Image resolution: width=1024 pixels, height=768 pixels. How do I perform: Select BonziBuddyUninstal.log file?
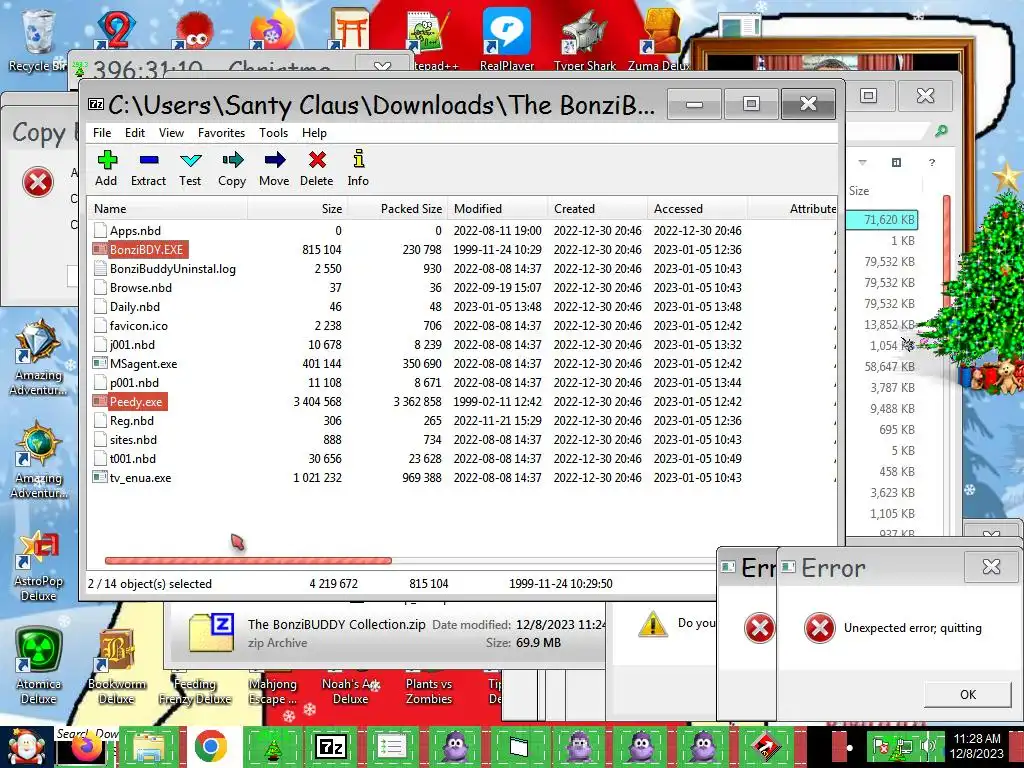pyautogui.click(x=172, y=268)
